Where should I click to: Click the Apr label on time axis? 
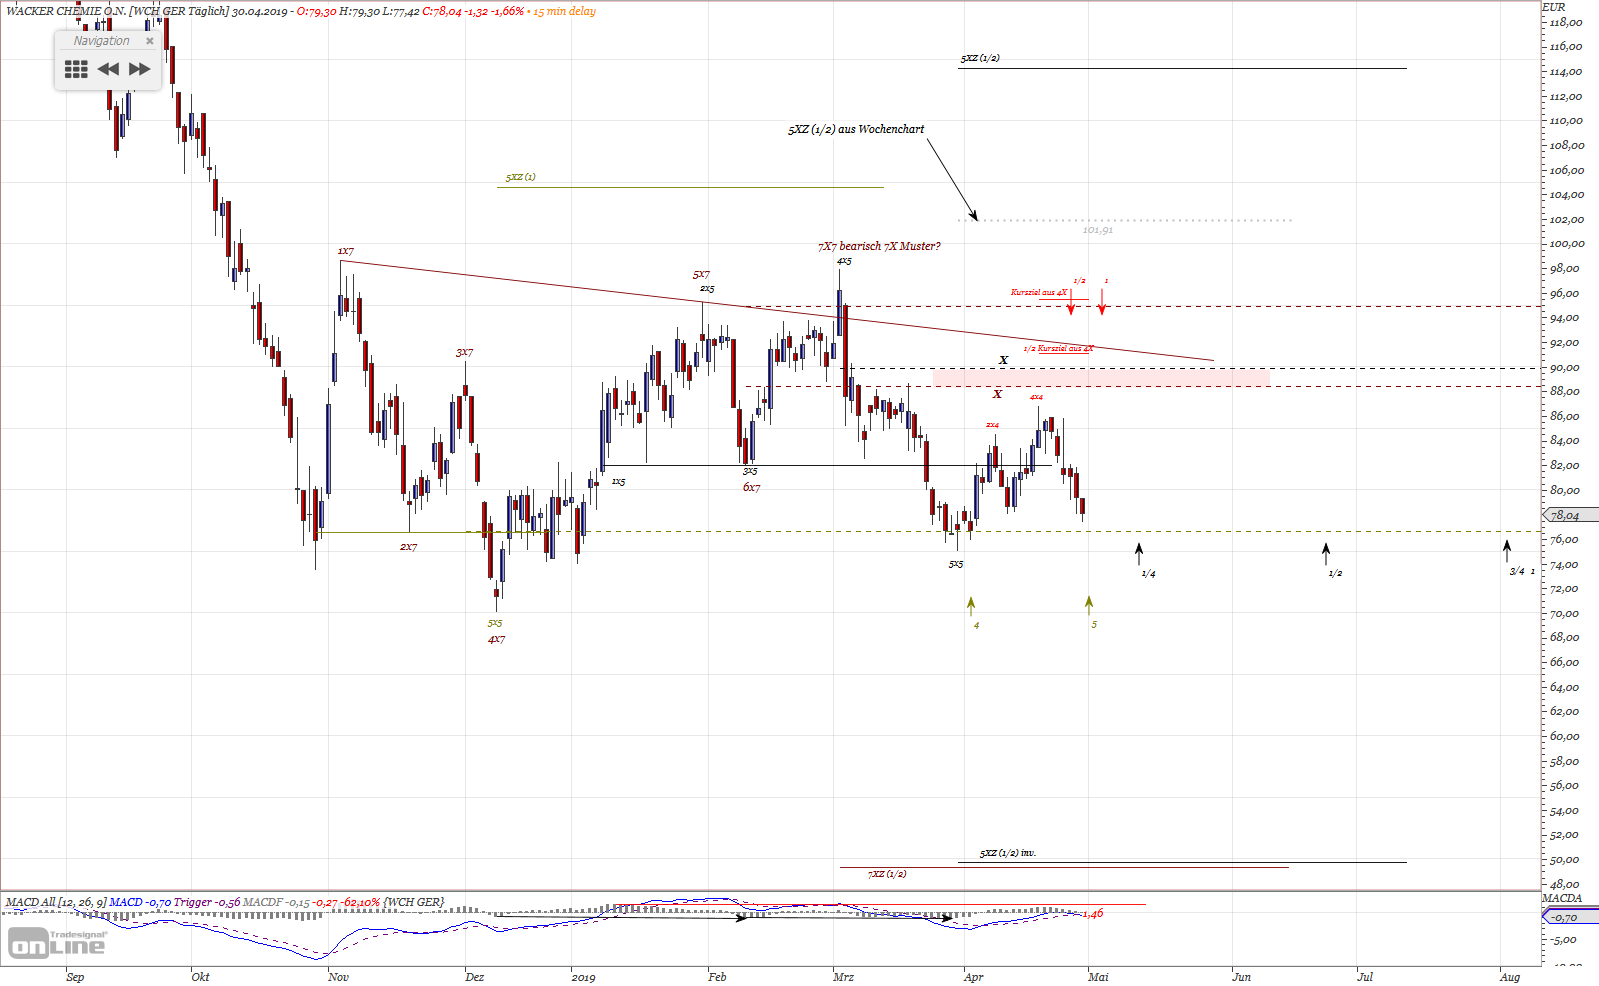coord(973,977)
